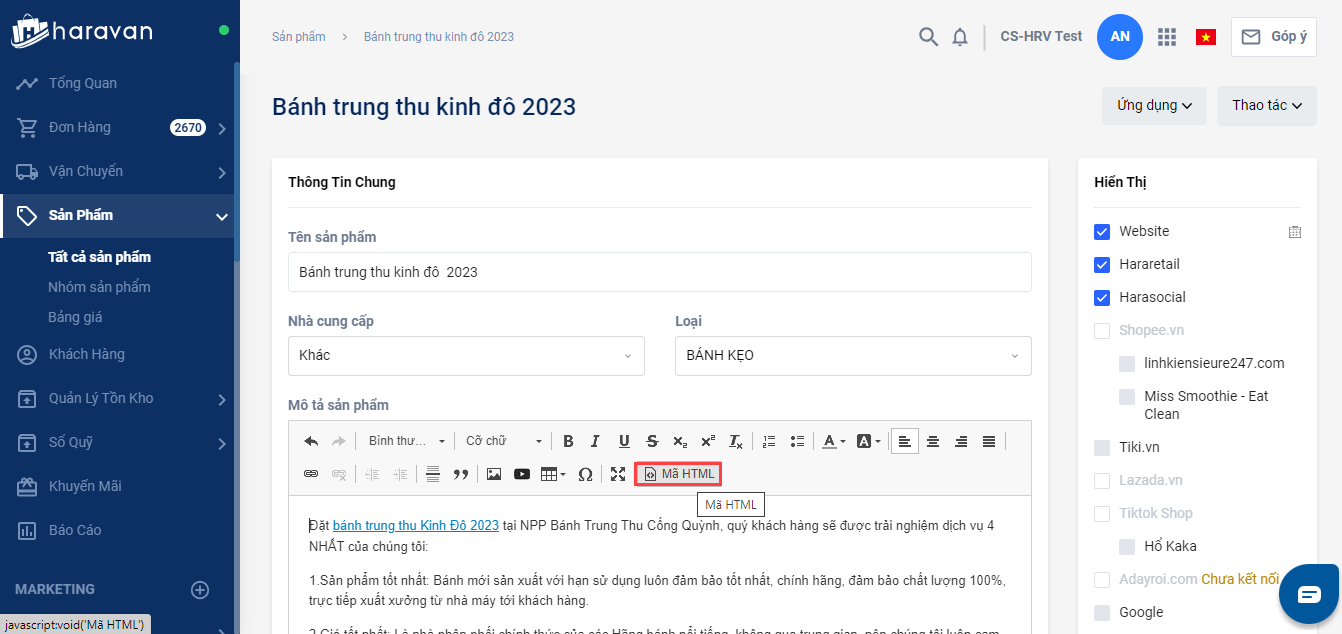Apply italic formatting in the editor toolbar
The width and height of the screenshot is (1342, 634).
coord(596,441)
